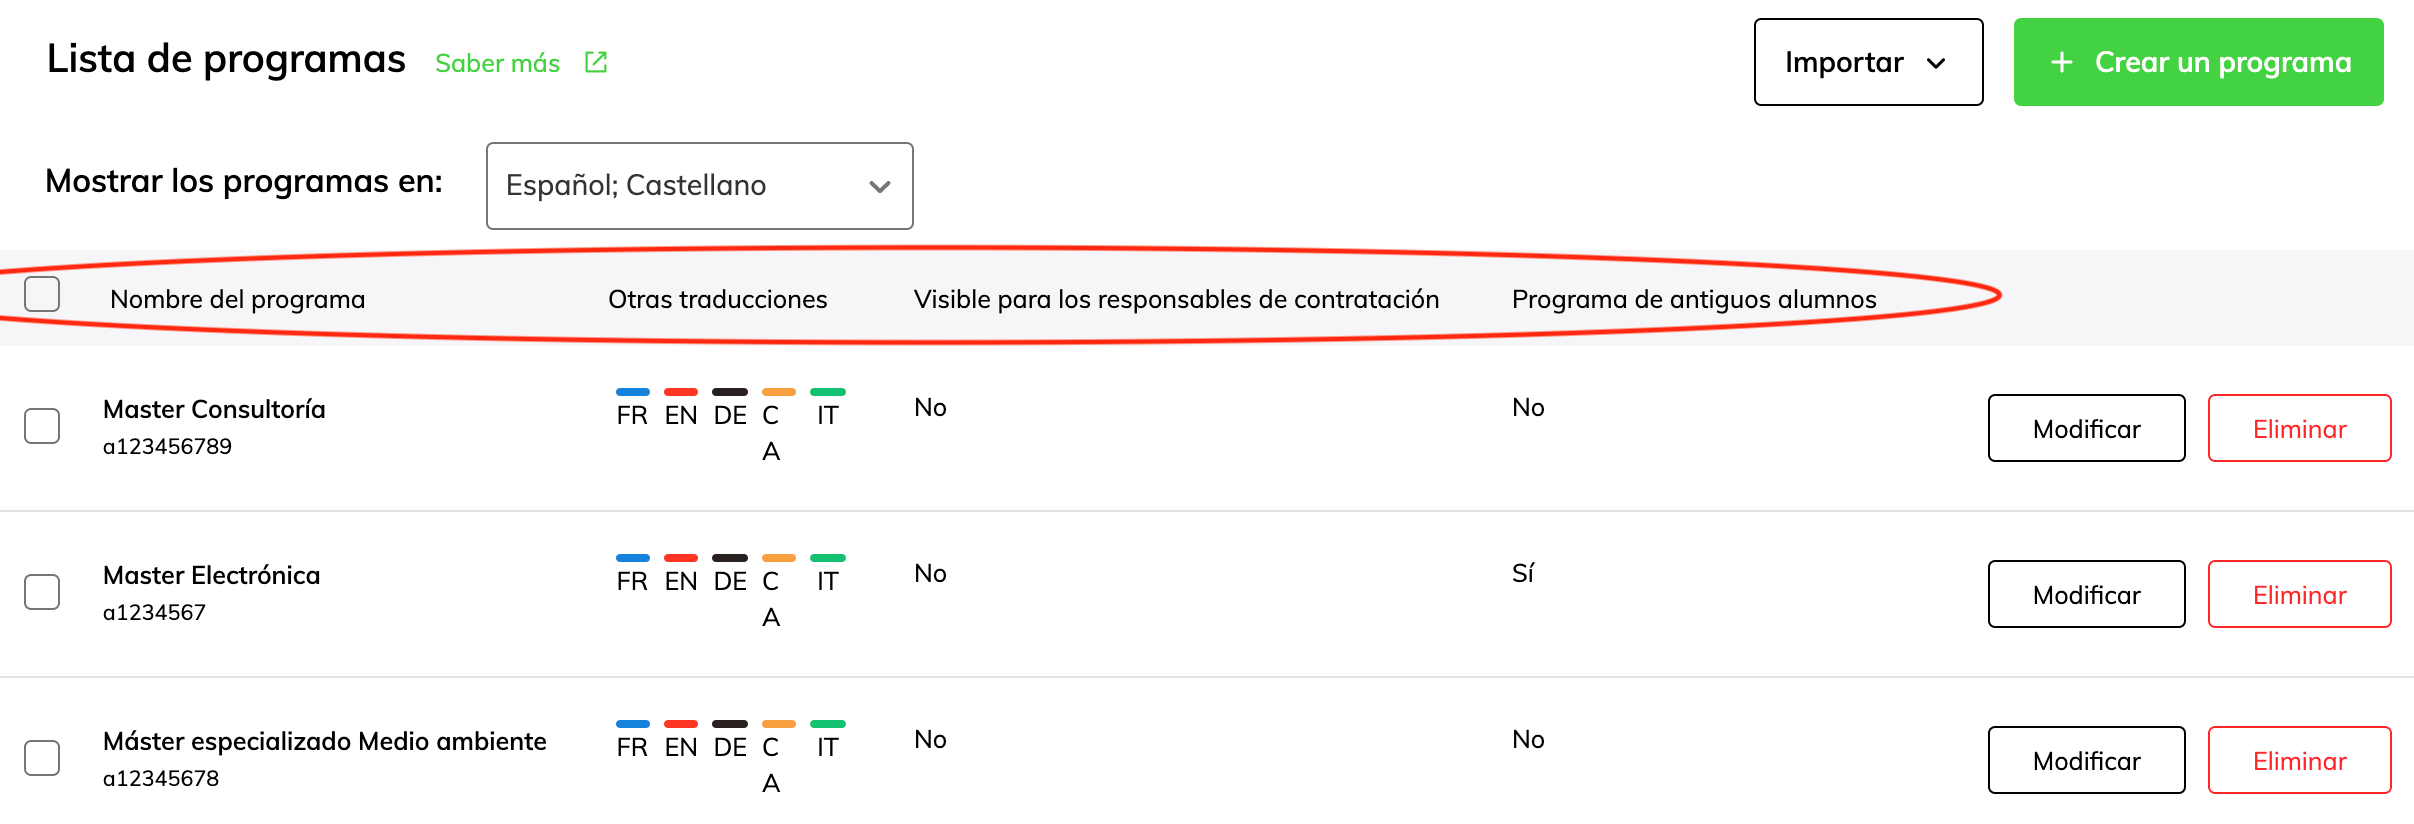2414x824 pixels.
Task: Click Eliminar for Master Electrónica
Action: [2299, 594]
